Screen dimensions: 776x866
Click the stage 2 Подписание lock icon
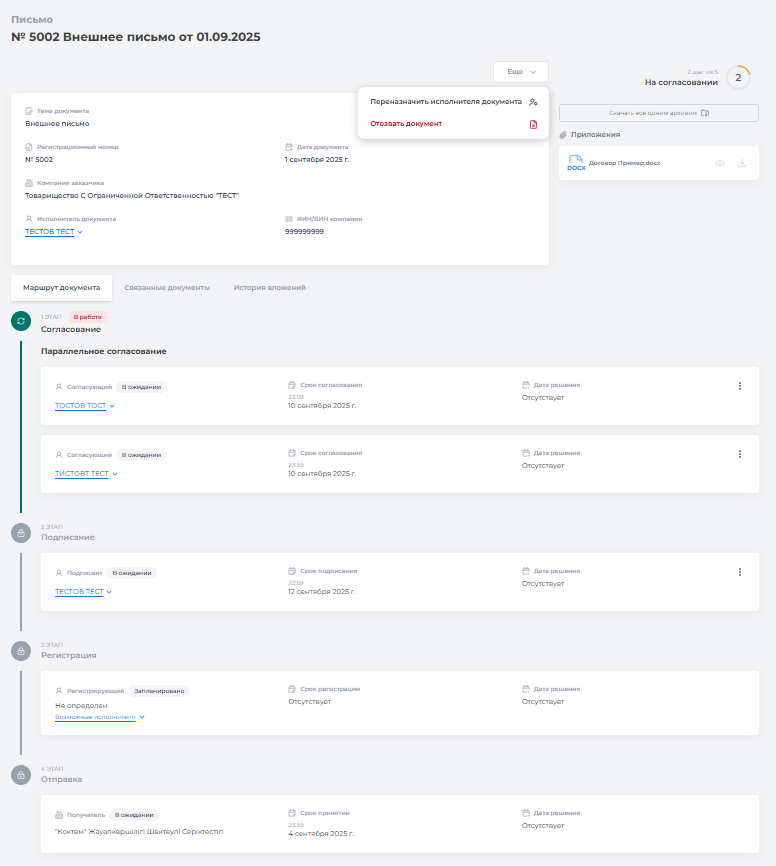(20, 533)
